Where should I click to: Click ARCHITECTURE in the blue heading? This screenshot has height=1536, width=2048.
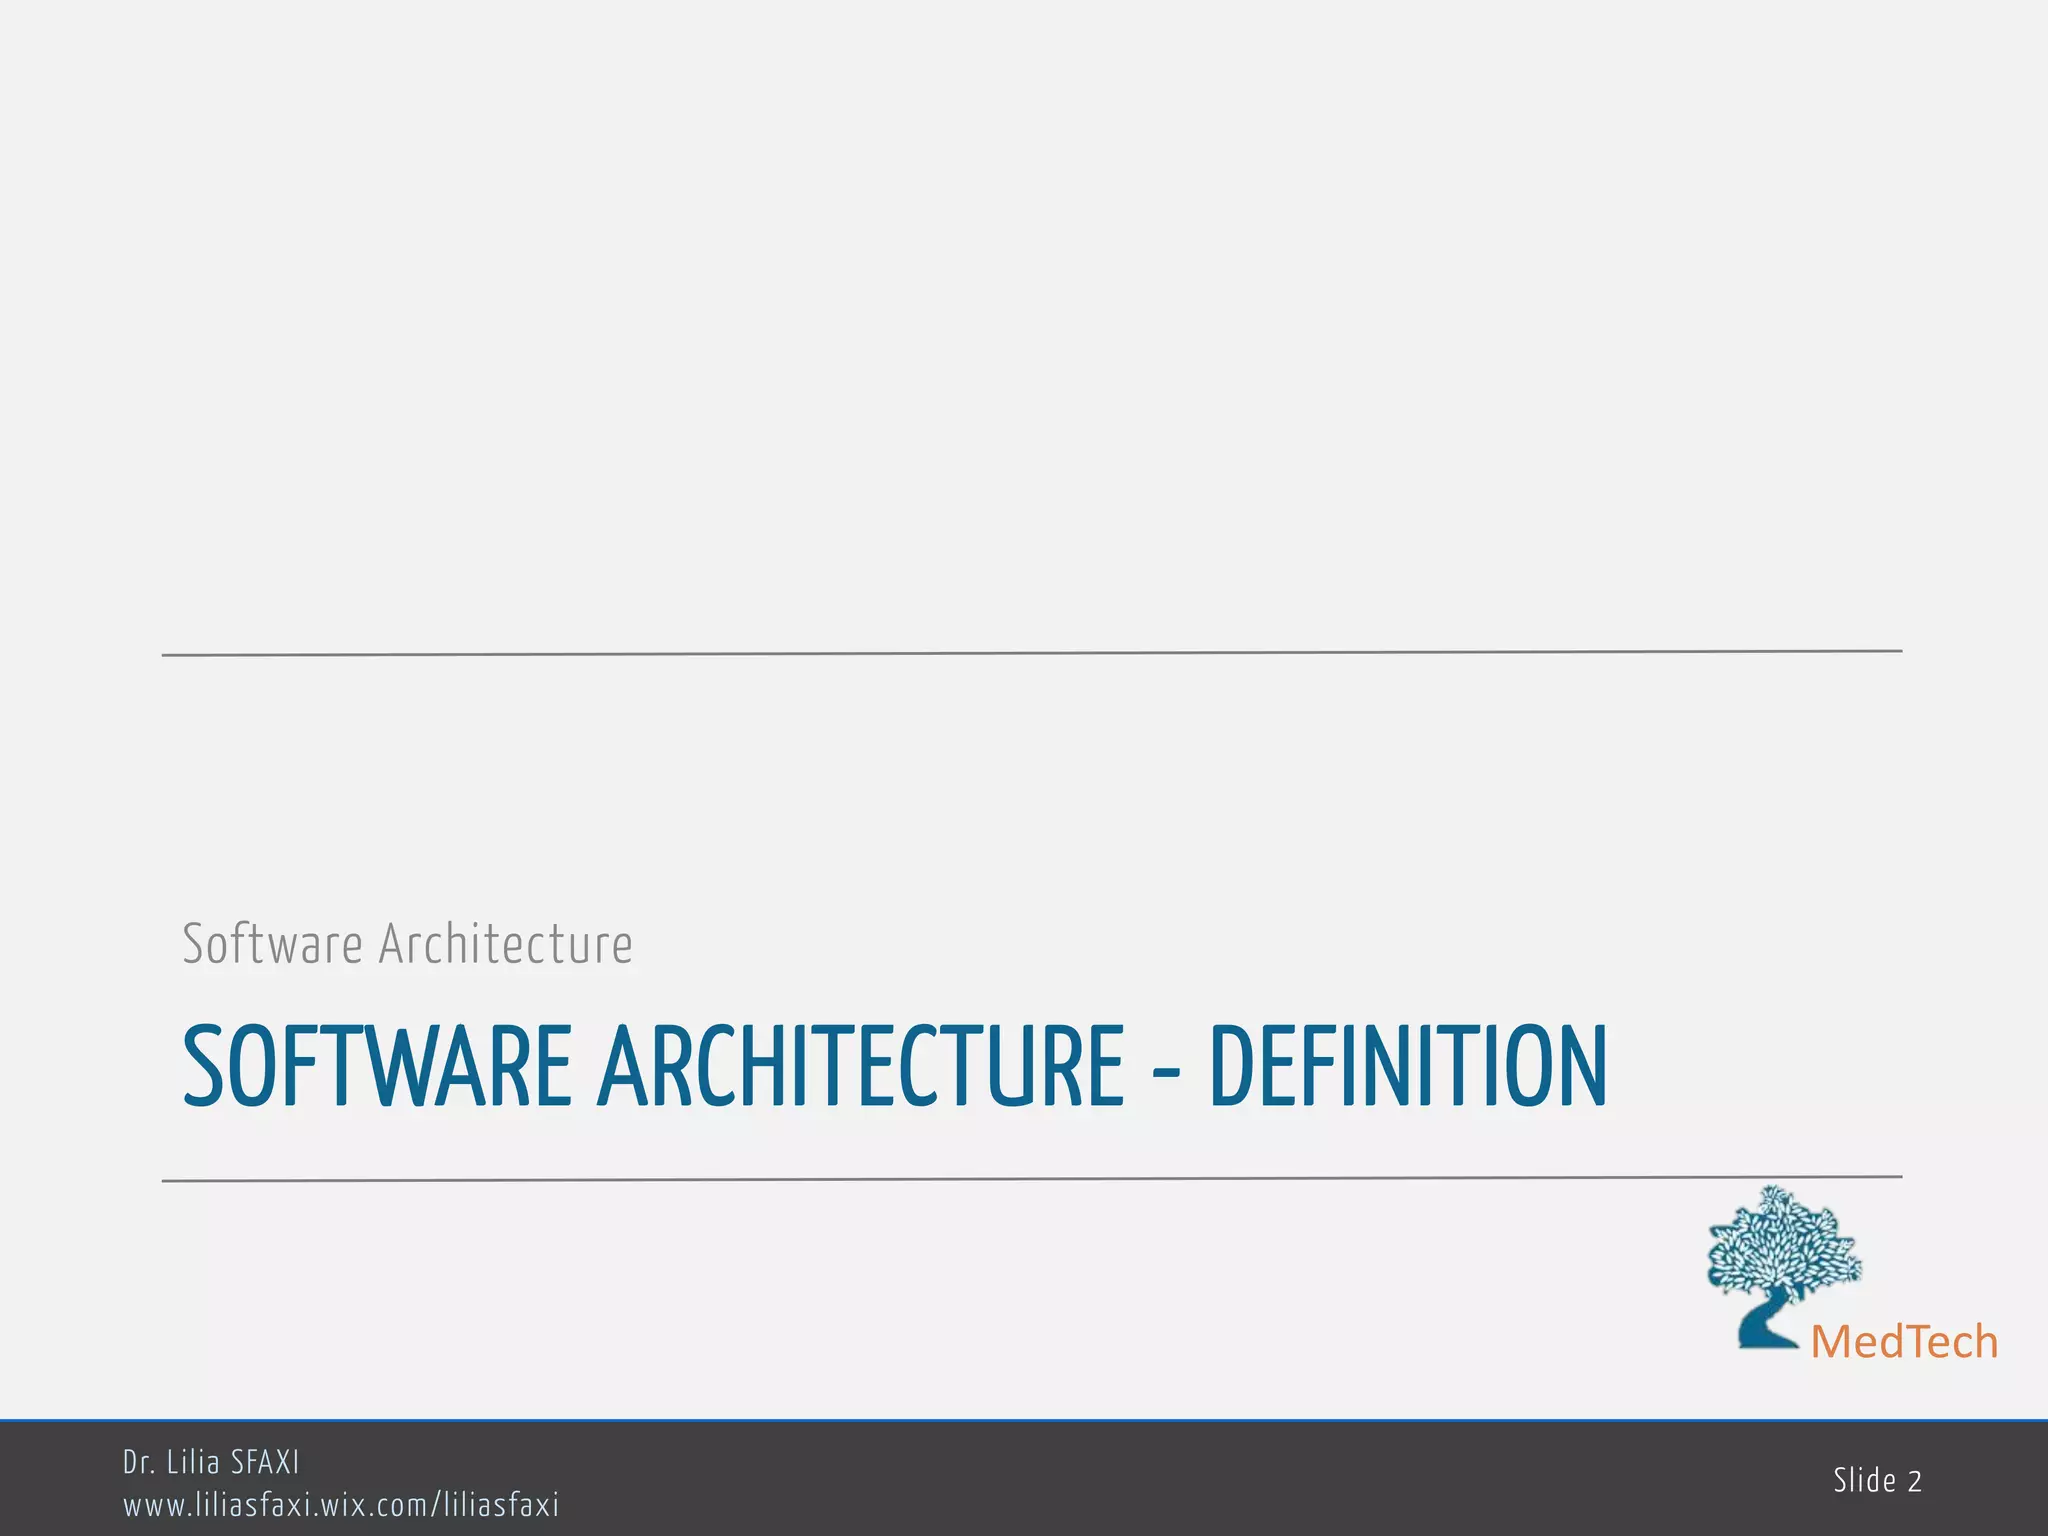[861, 1067]
